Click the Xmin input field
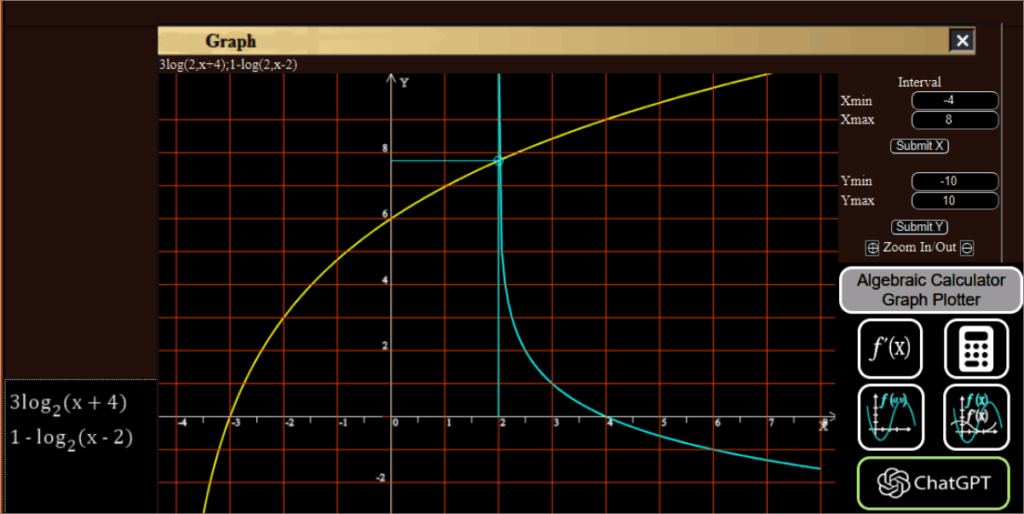 954,100
